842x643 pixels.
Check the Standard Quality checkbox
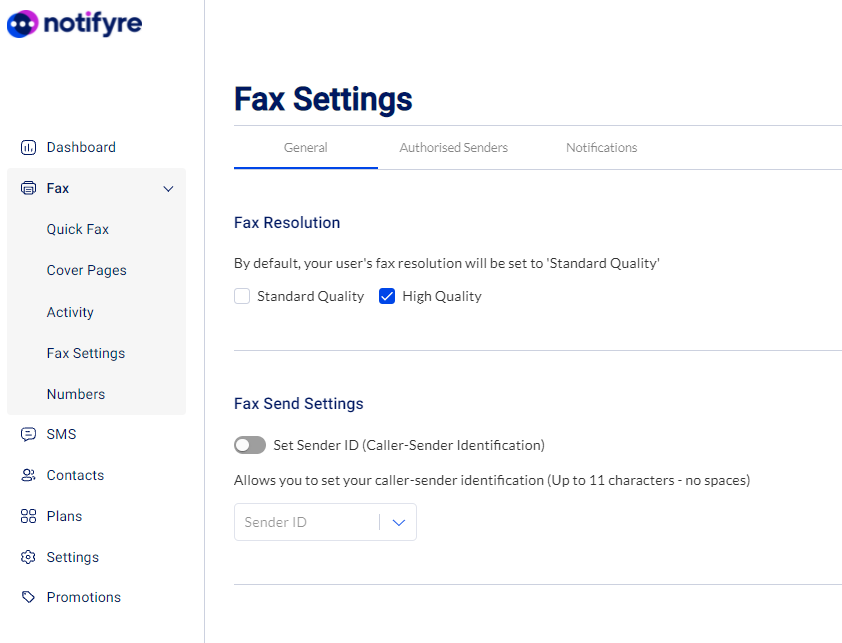pyautogui.click(x=242, y=296)
